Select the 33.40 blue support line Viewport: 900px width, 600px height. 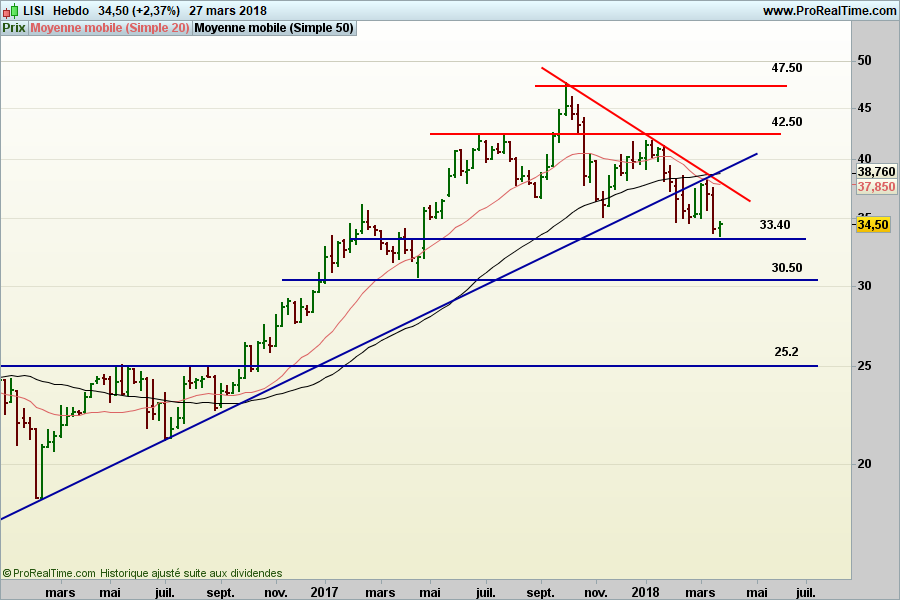point(600,239)
